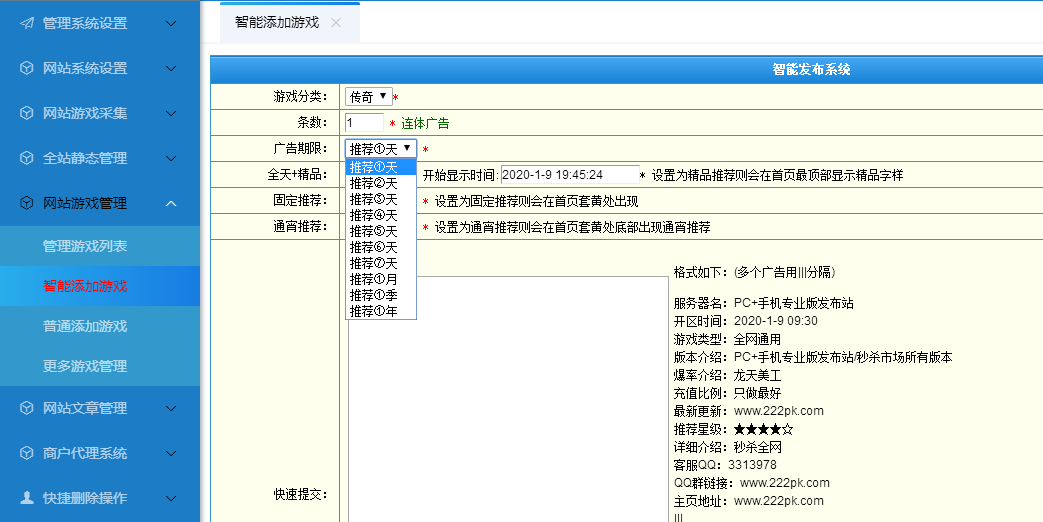Click the 爆率介绍 龙天美工 line

click(x=727, y=375)
